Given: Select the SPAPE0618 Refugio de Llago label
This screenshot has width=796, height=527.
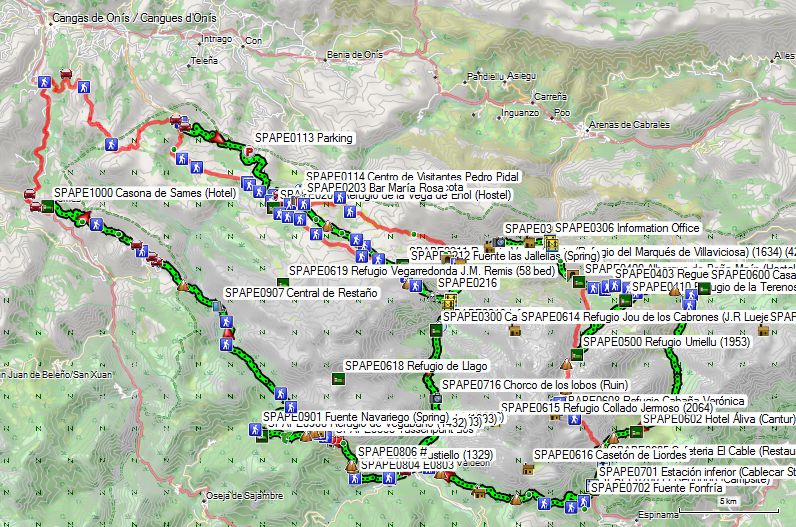Looking at the screenshot, I should click(x=400, y=365).
